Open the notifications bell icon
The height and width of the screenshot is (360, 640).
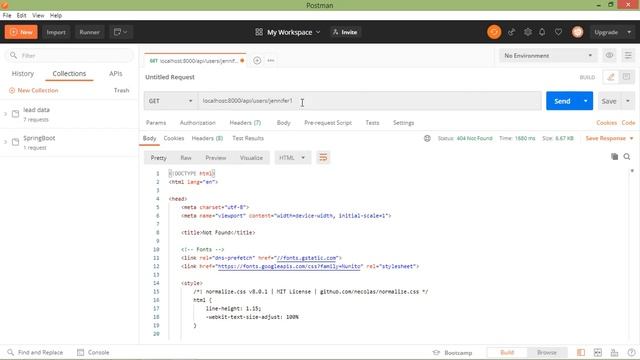[542, 32]
